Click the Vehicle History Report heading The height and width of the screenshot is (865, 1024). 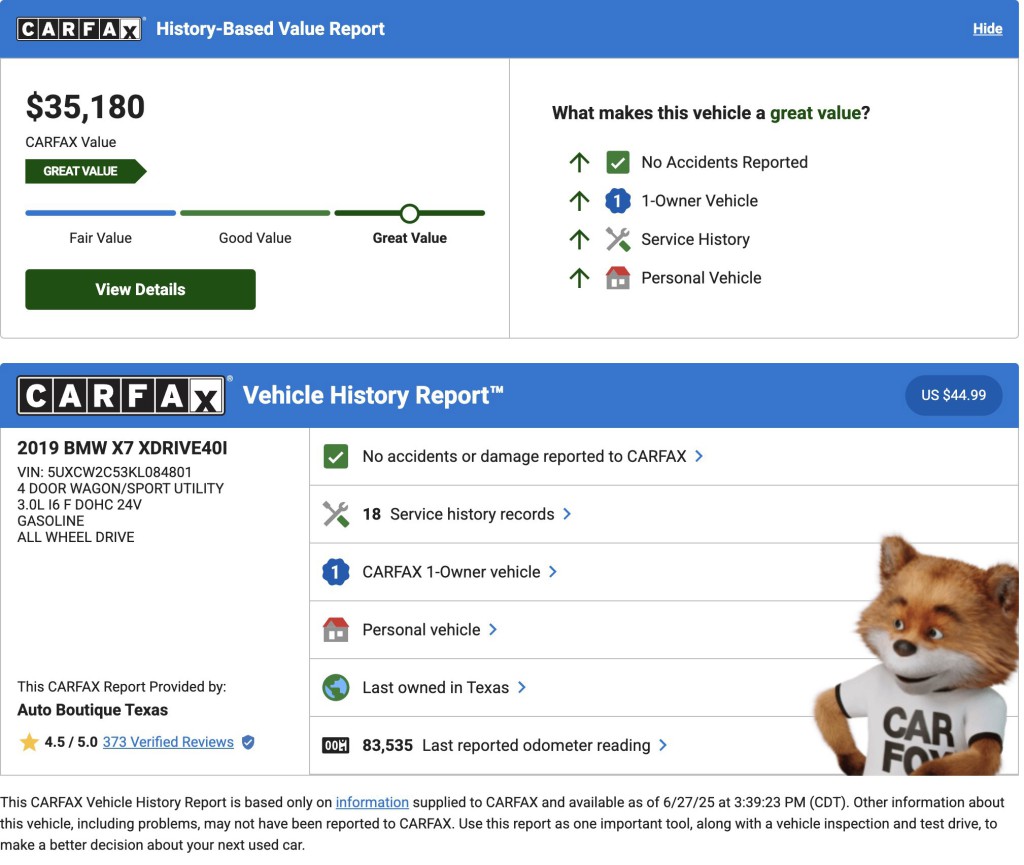tap(373, 395)
